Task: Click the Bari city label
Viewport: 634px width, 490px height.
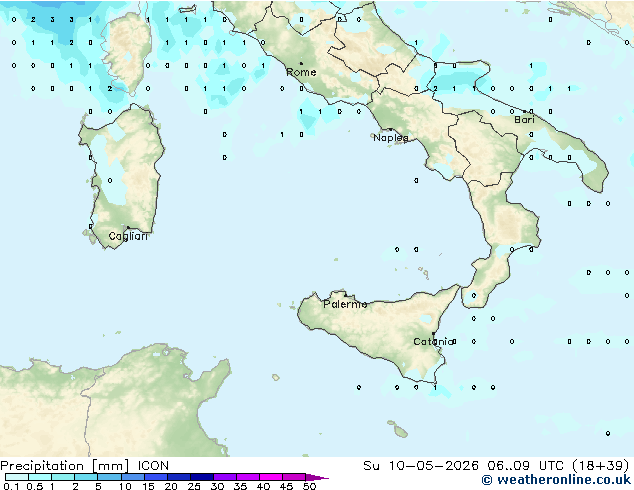Action: click(x=524, y=120)
